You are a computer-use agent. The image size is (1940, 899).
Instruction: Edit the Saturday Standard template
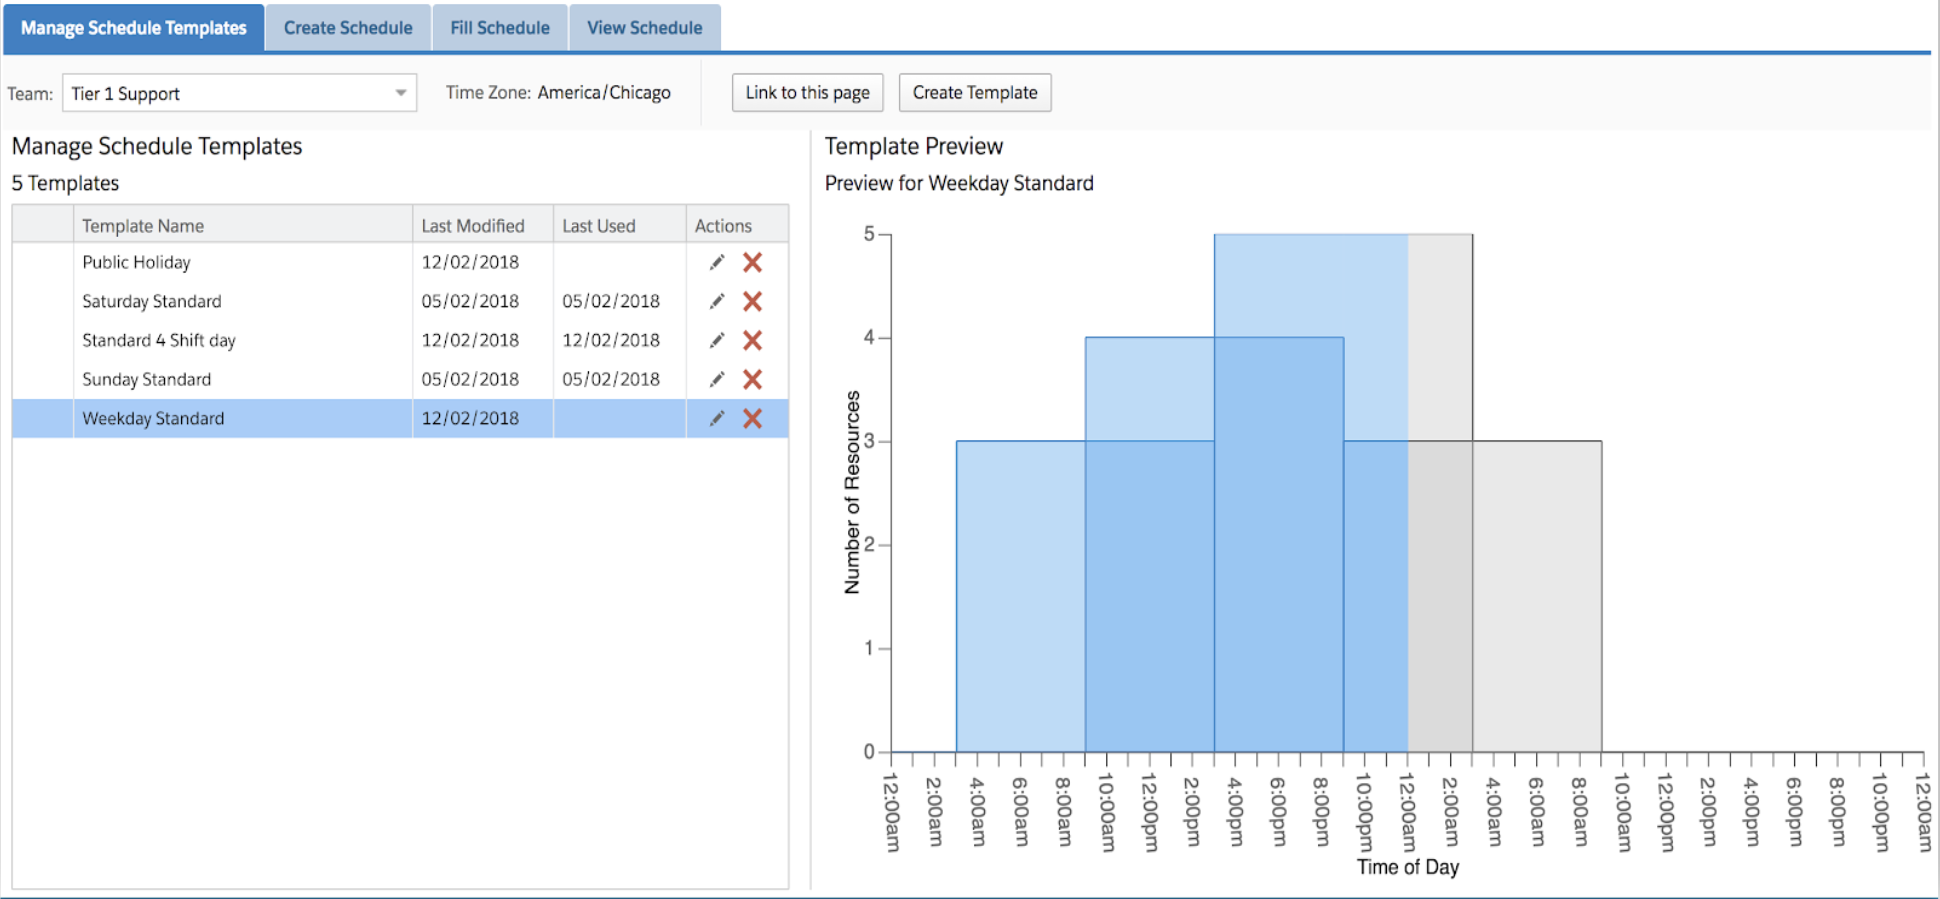click(x=717, y=301)
